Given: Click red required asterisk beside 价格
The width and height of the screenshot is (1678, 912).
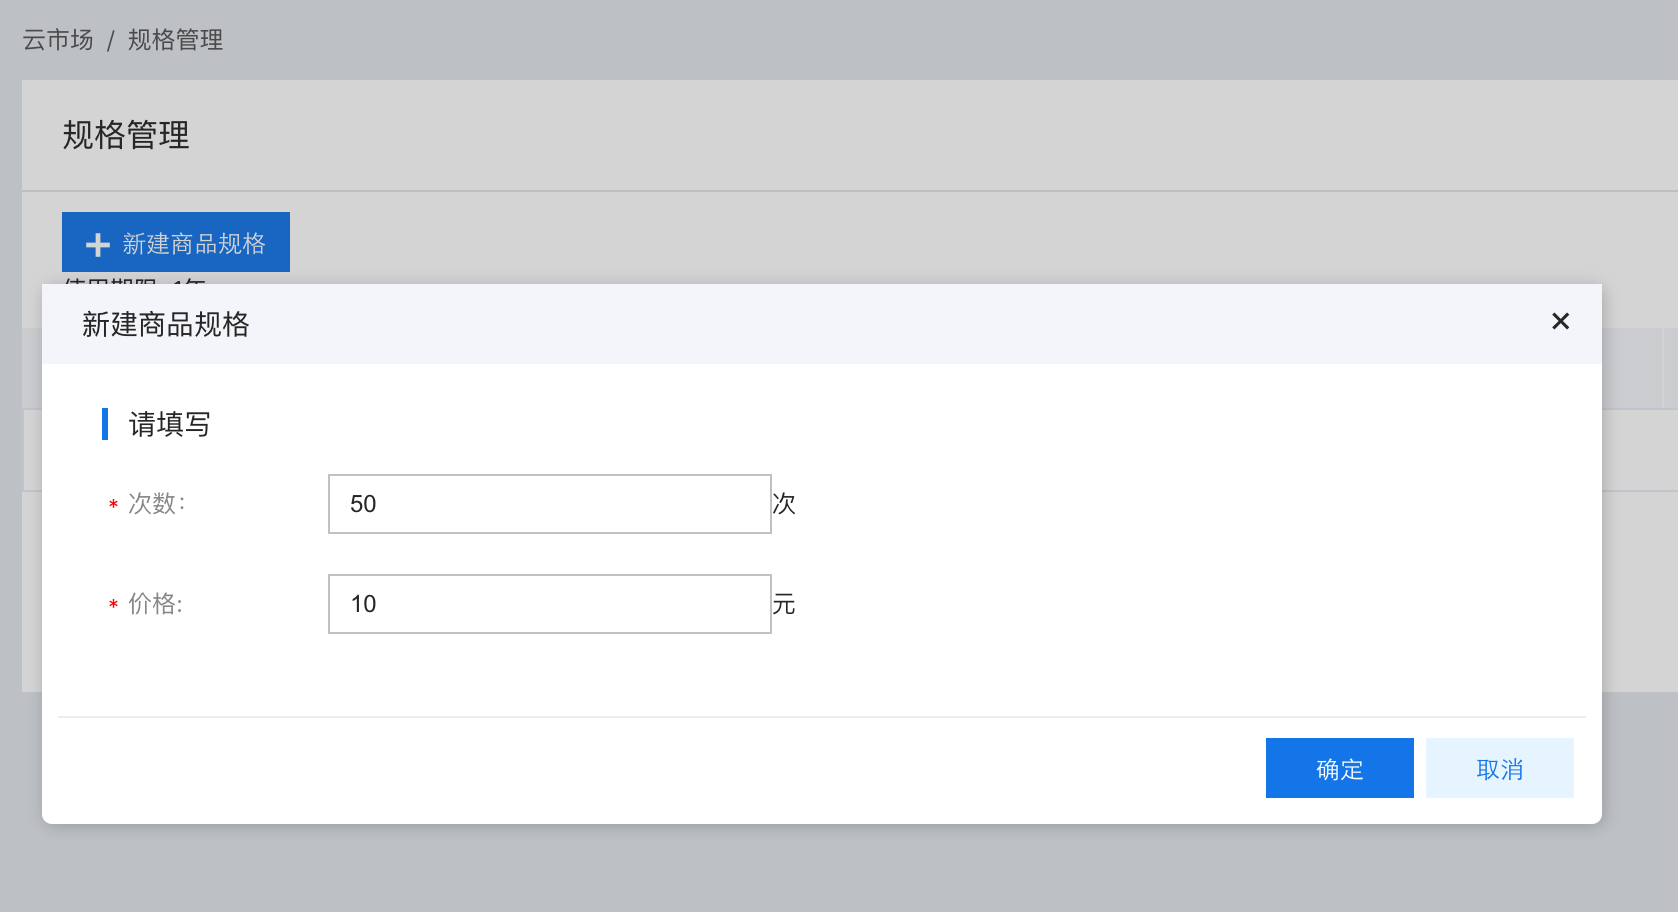Looking at the screenshot, I should (x=113, y=605).
